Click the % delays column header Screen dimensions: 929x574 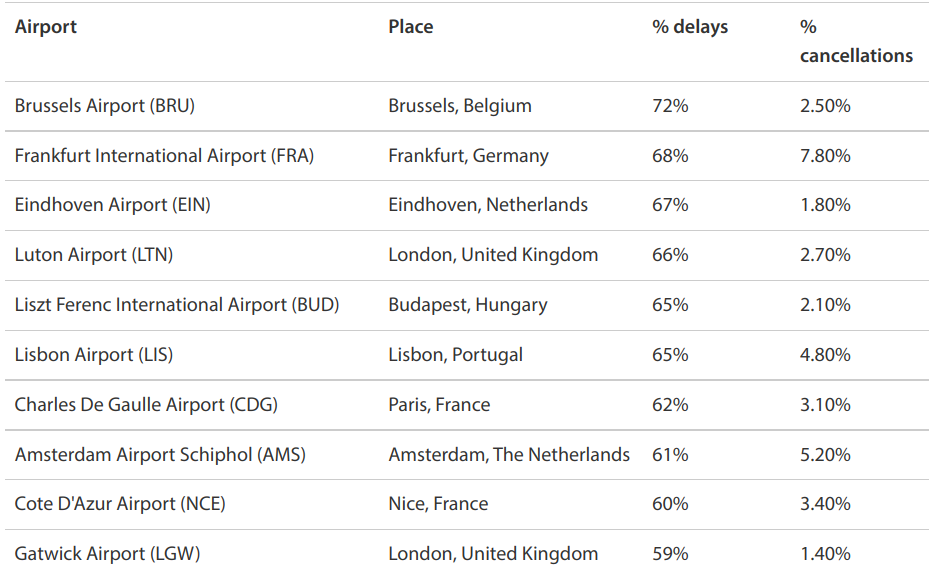[x=690, y=27]
